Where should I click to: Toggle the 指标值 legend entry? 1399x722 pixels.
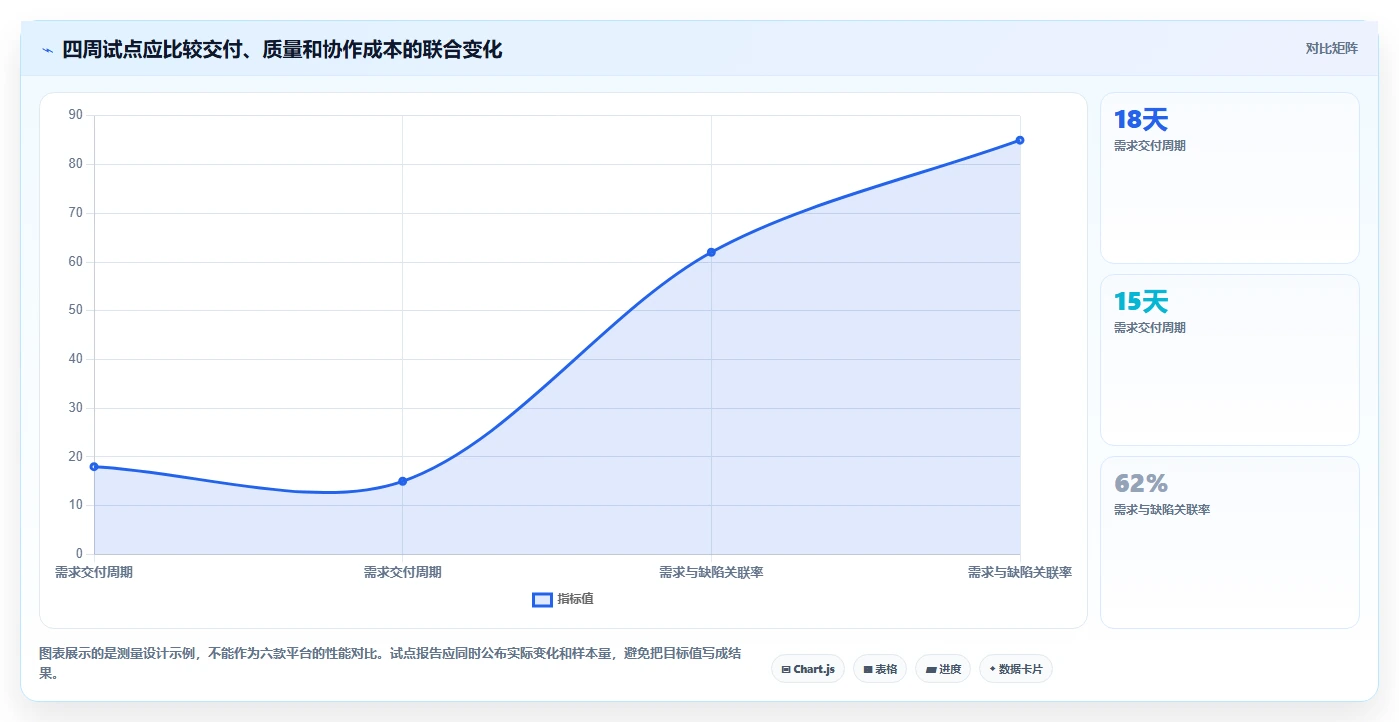[x=563, y=599]
